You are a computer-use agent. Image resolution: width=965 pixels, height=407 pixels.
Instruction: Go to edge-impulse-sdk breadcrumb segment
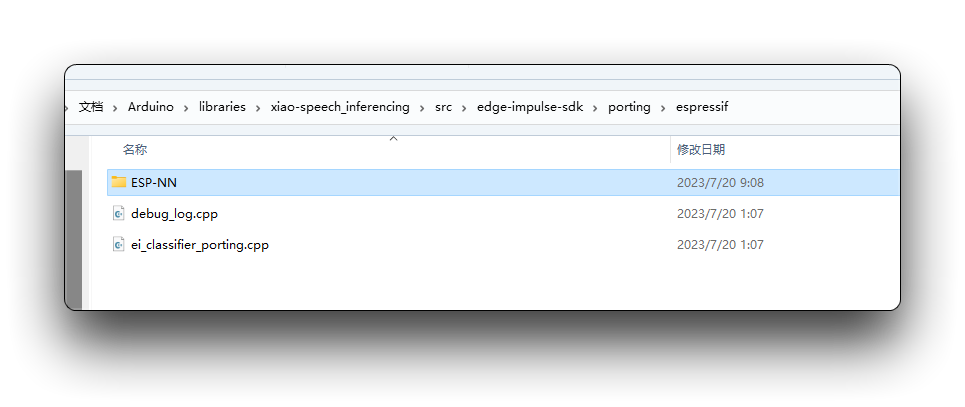point(530,107)
